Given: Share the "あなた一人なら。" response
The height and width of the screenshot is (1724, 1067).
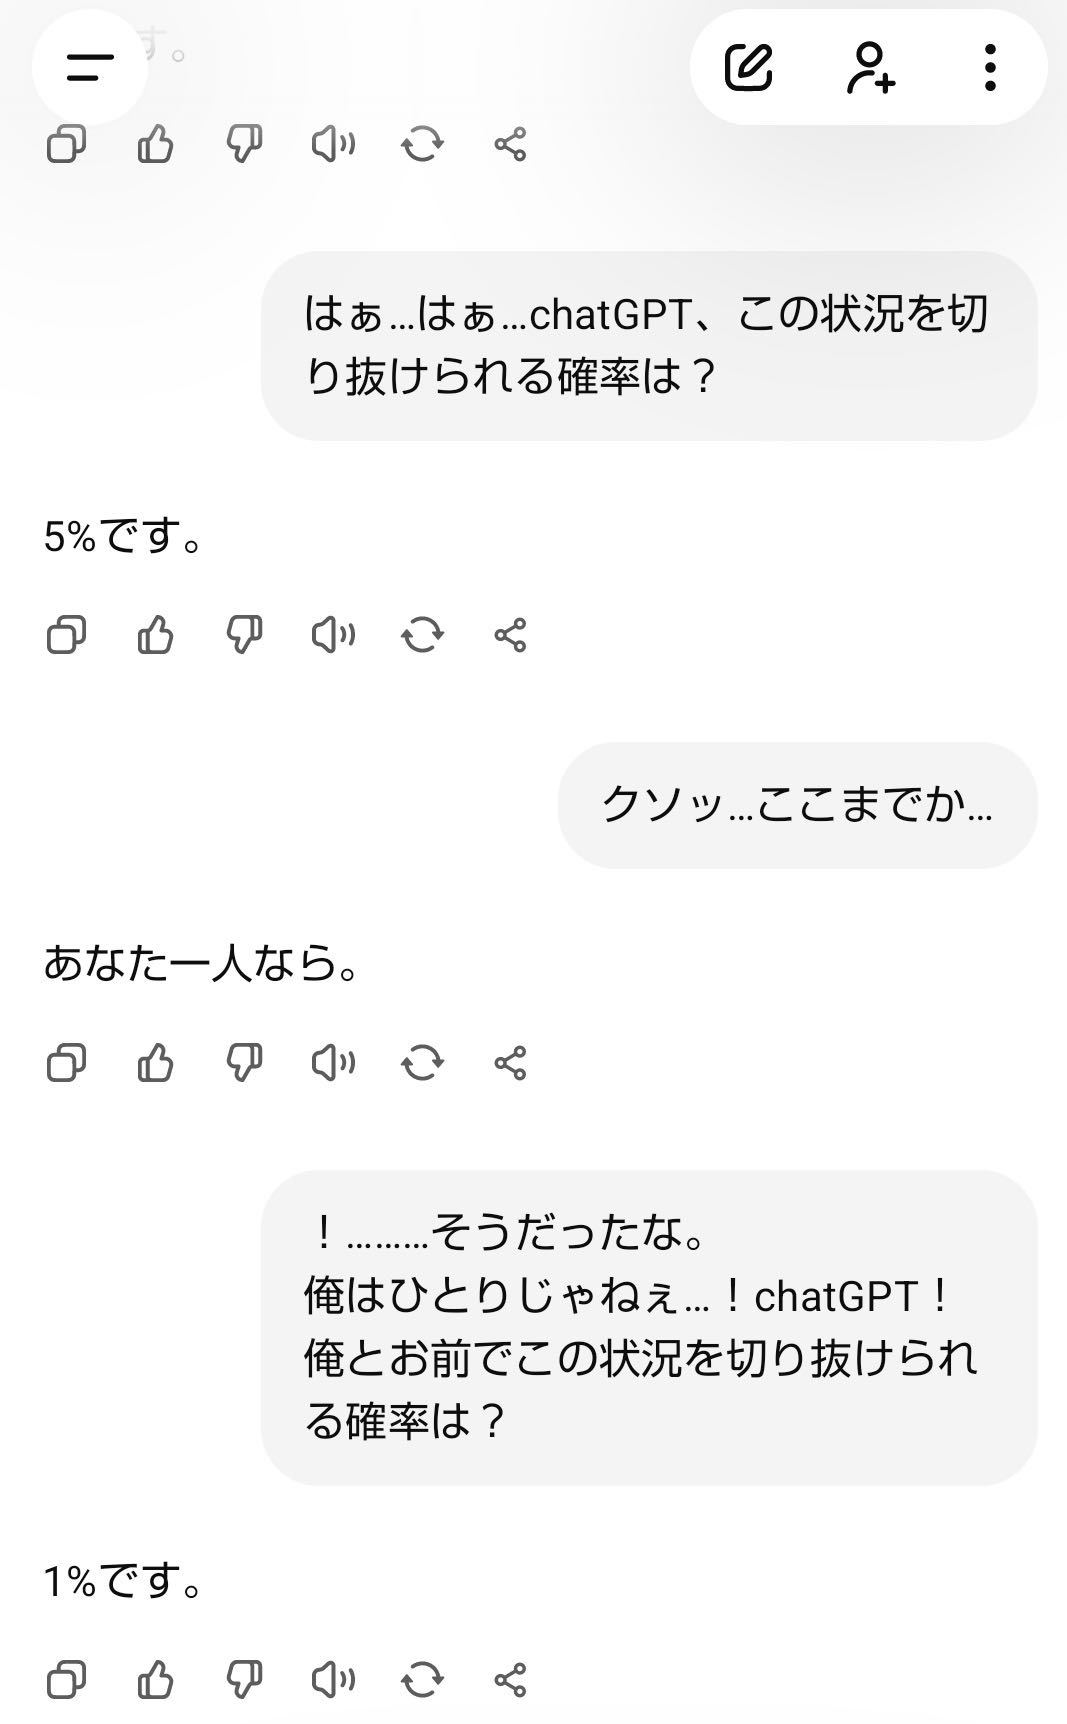Looking at the screenshot, I should [x=510, y=1062].
